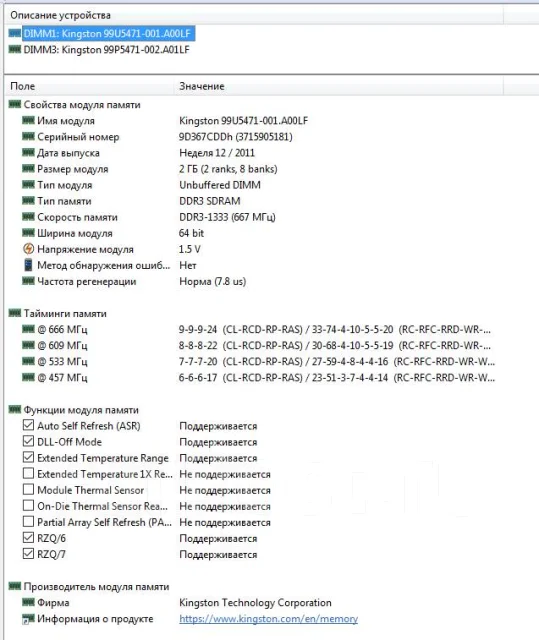The width and height of the screenshot is (539, 640).
Task: Select value '1.5 V'
Action: pos(190,249)
